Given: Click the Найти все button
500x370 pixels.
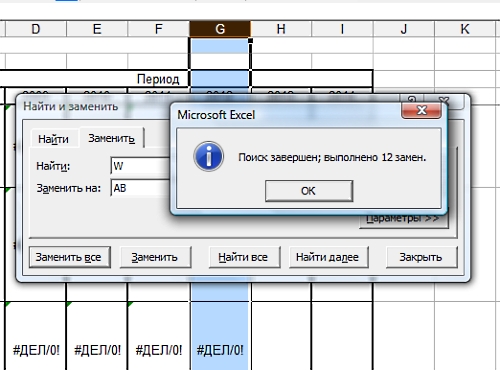Looking at the screenshot, I should 244,257.
